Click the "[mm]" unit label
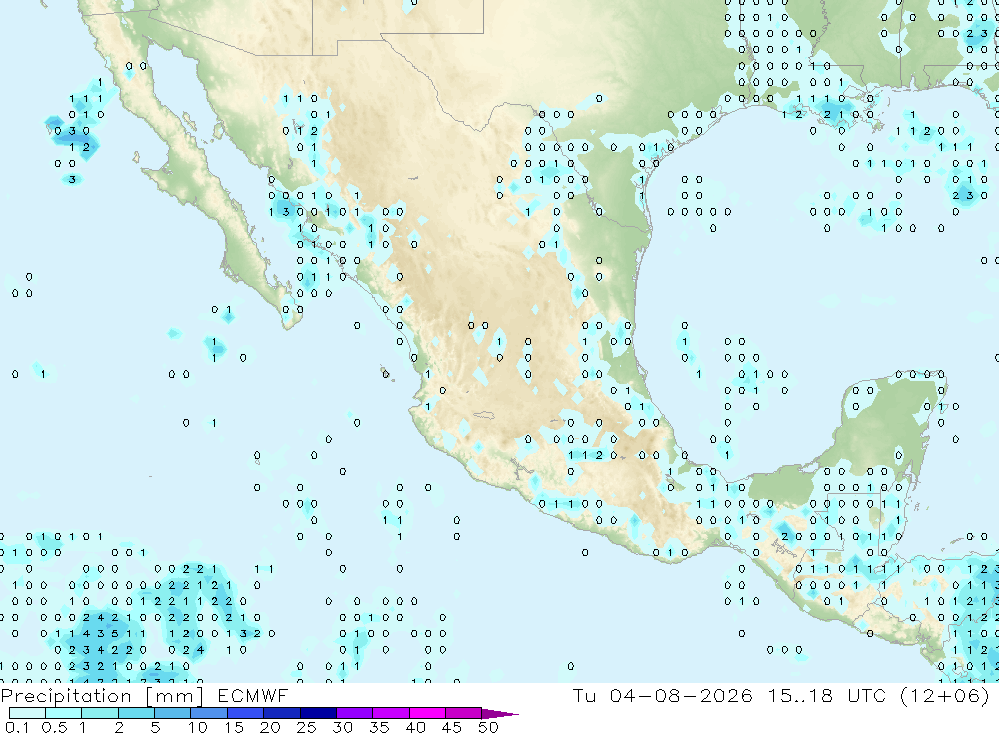Image resolution: width=1000 pixels, height=733 pixels. 175,696
